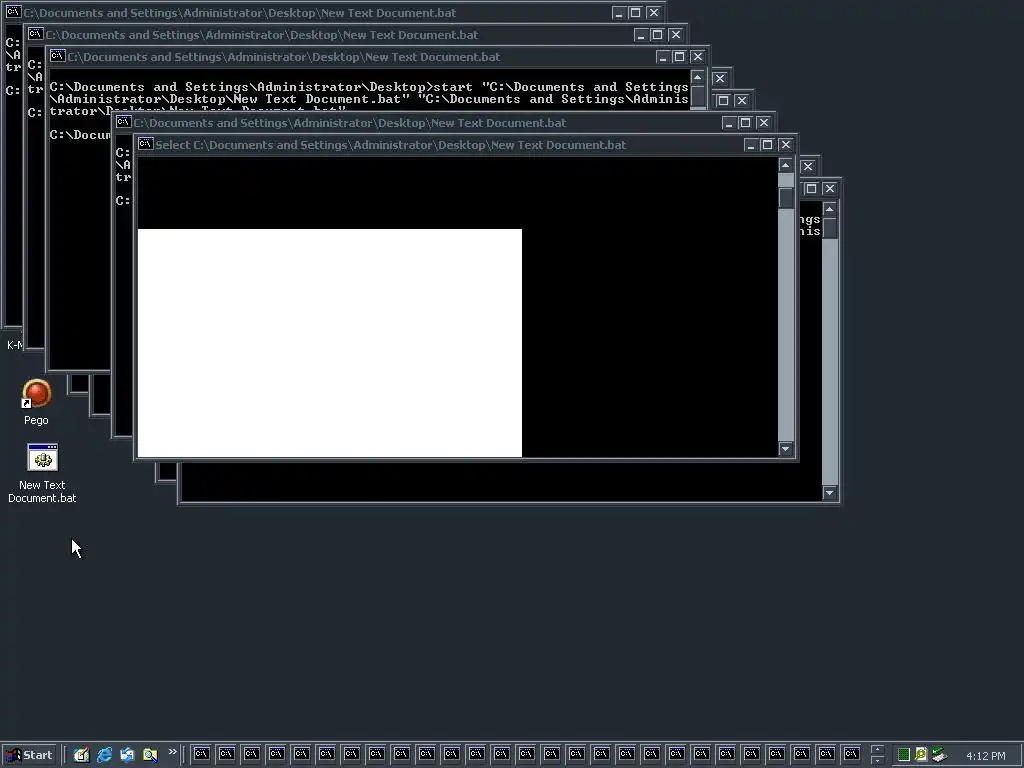Screen dimensions: 1024x768
Task: Maximize the window showing the start command
Action: point(680,57)
